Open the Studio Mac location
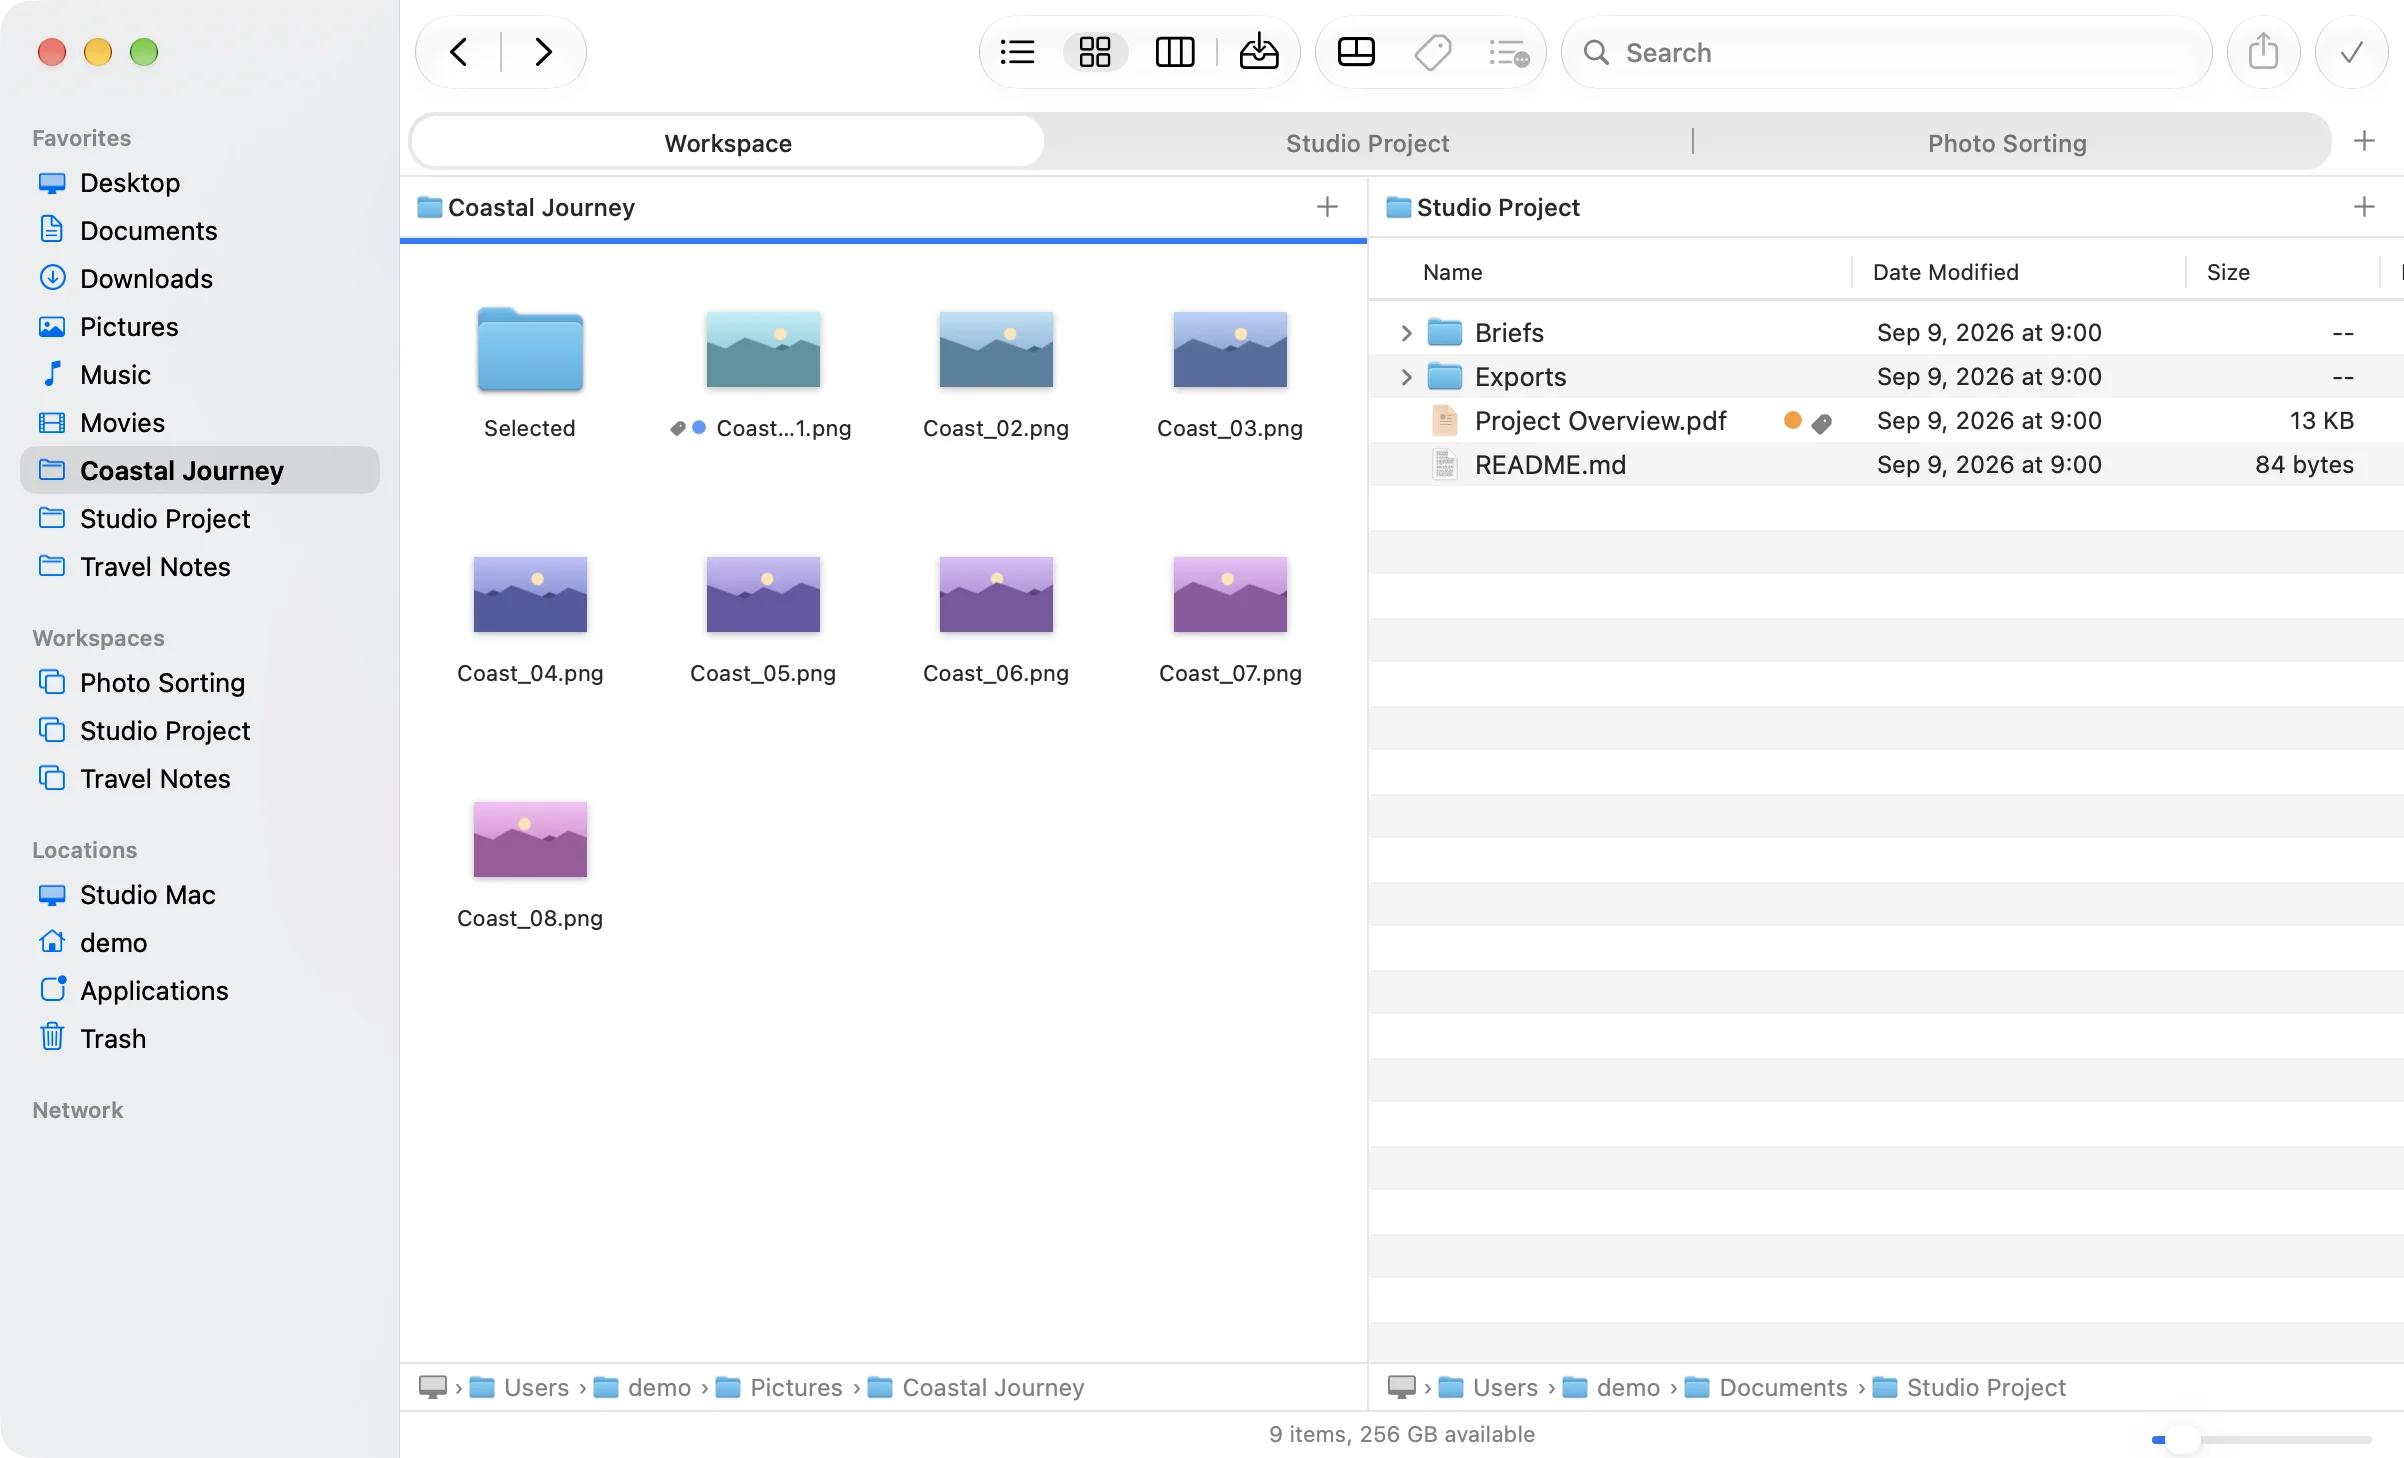Screen dimensions: 2404x1458 click(200, 895)
